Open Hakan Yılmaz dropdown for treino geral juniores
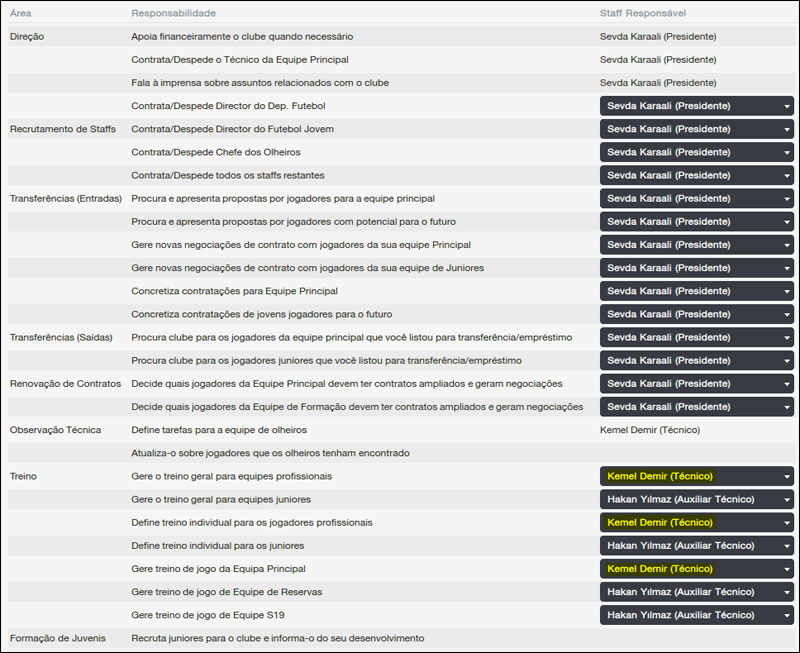The width and height of the screenshot is (800, 653). coord(696,499)
